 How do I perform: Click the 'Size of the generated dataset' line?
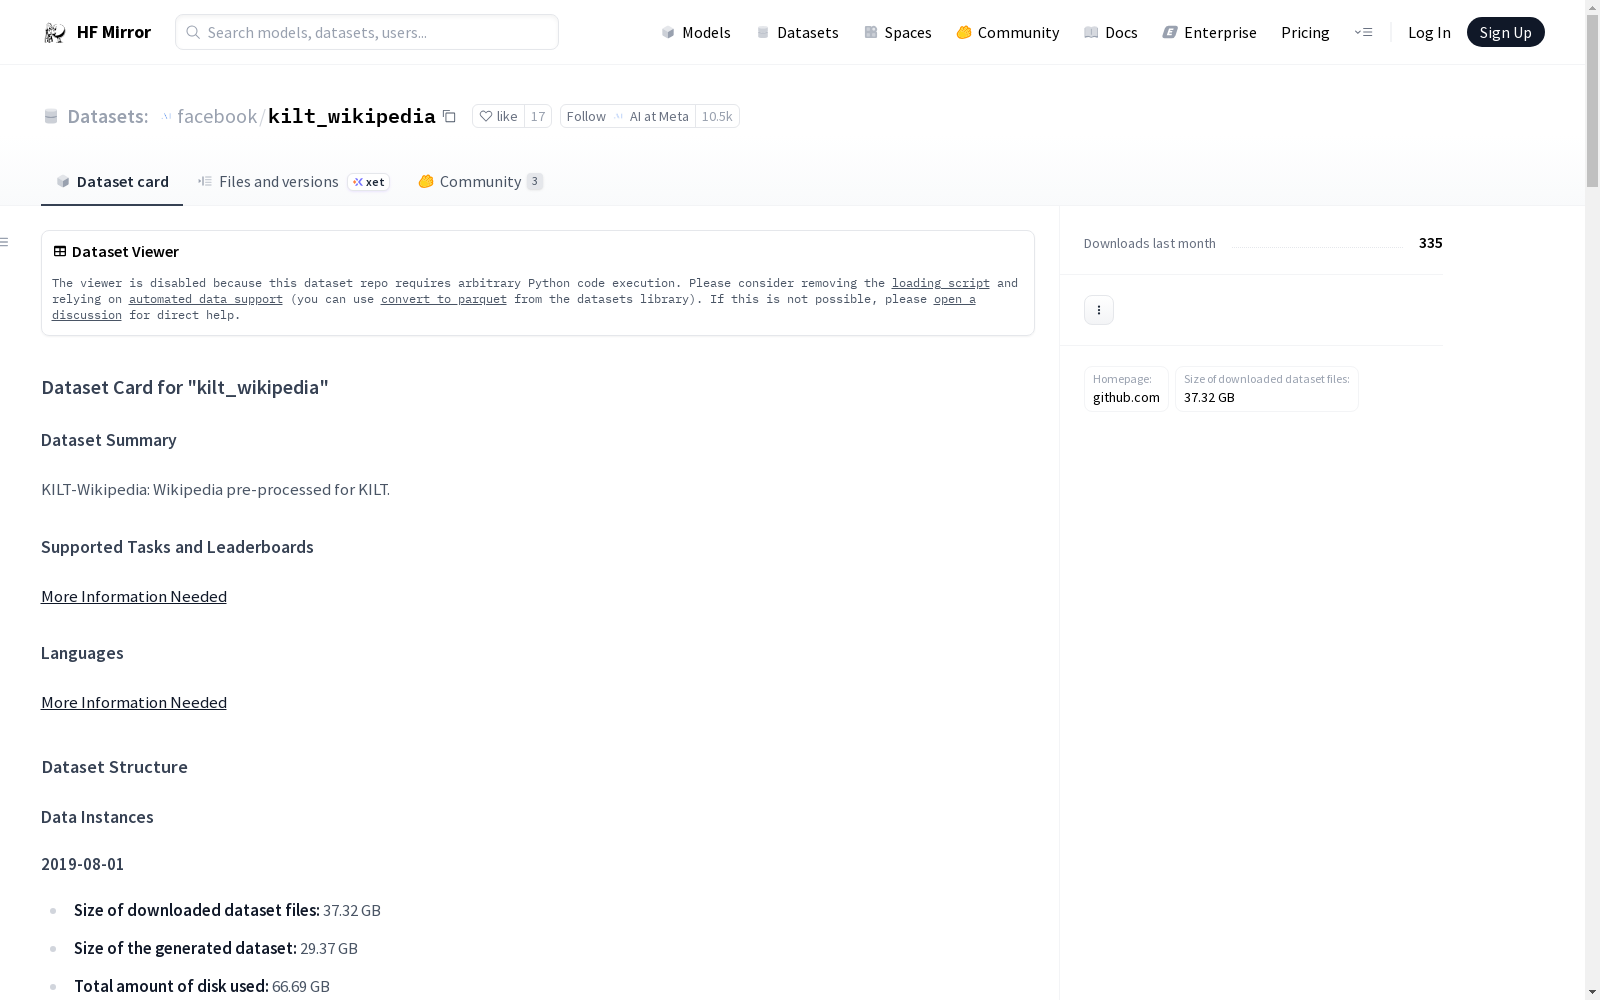click(216, 948)
